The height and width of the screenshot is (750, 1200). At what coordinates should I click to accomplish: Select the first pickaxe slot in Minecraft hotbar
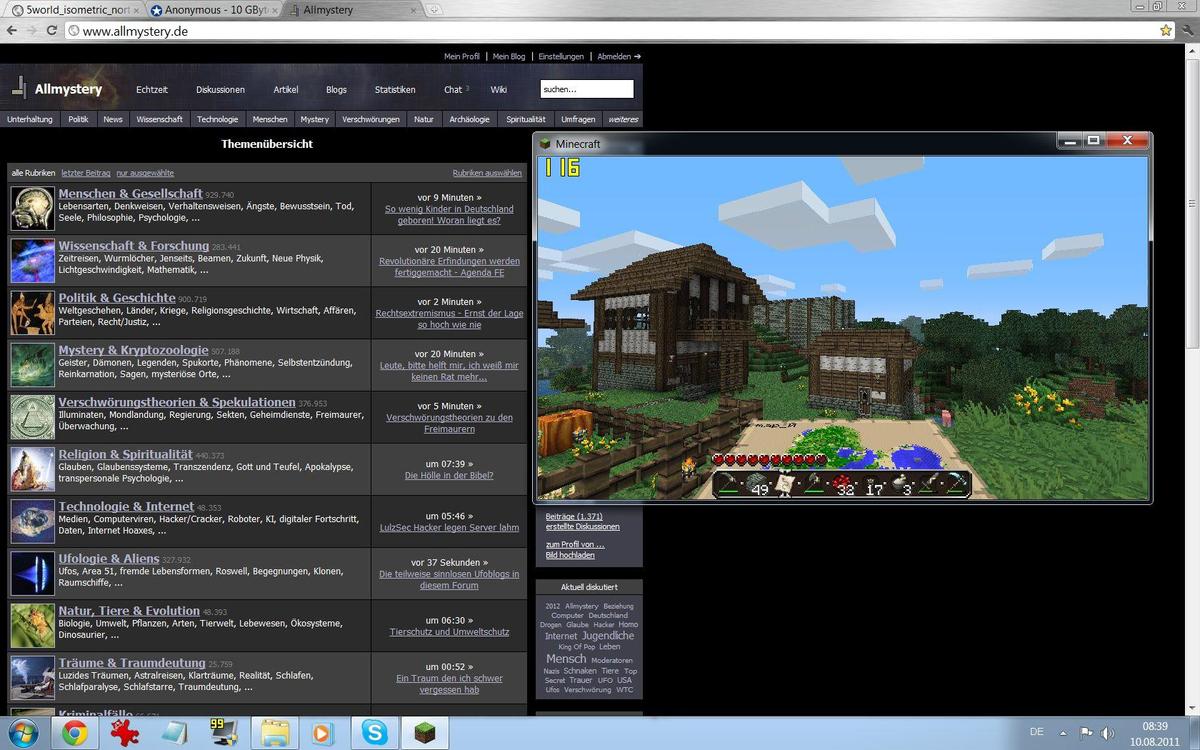(x=729, y=485)
